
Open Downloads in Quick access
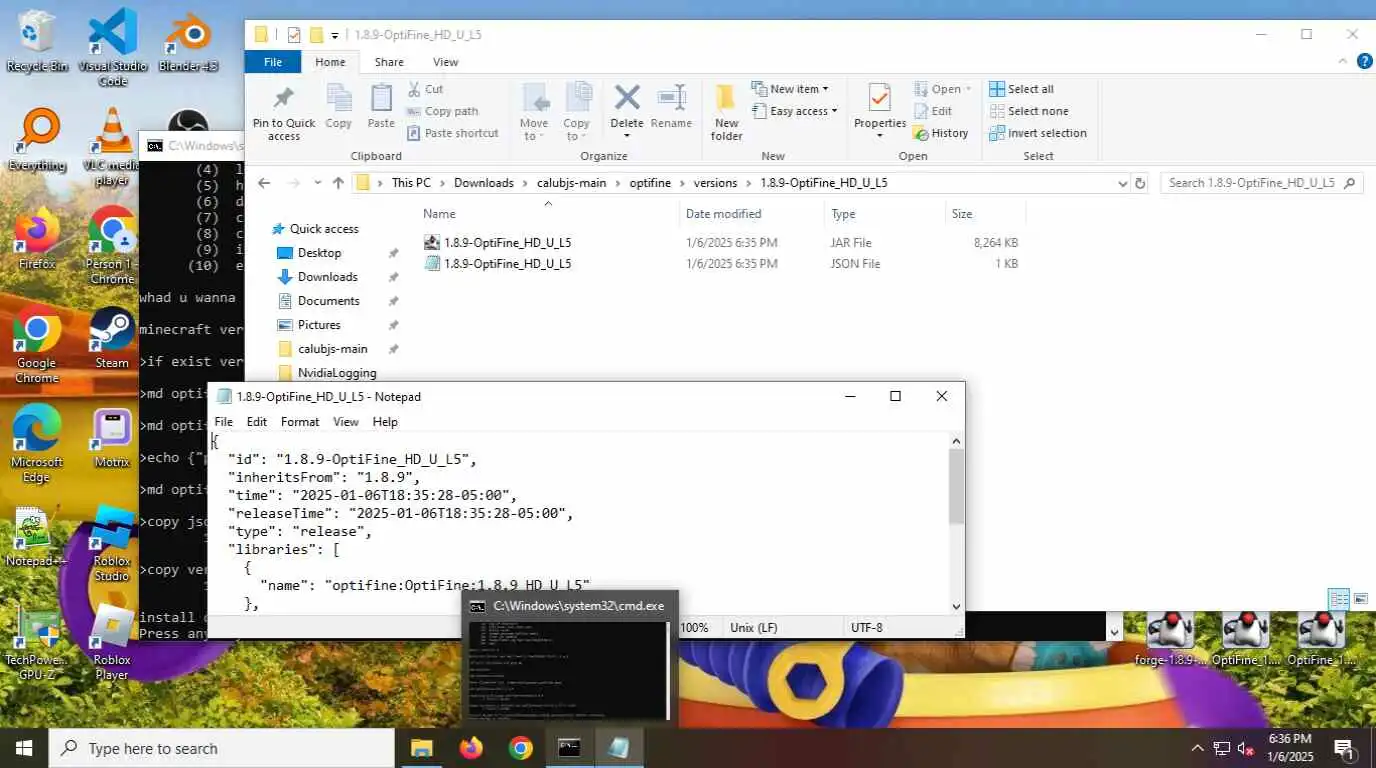[327, 277]
